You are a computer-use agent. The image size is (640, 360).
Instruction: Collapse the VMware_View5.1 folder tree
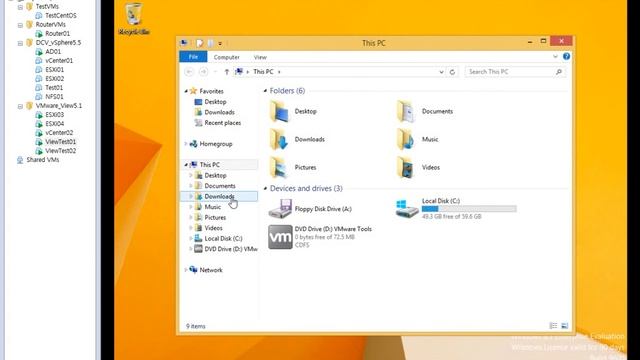20,106
